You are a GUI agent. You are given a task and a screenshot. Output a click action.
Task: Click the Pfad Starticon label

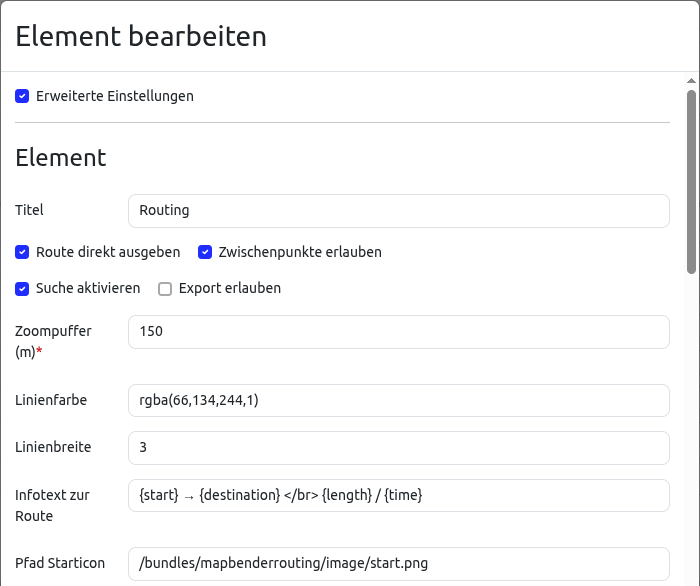(x=60, y=563)
